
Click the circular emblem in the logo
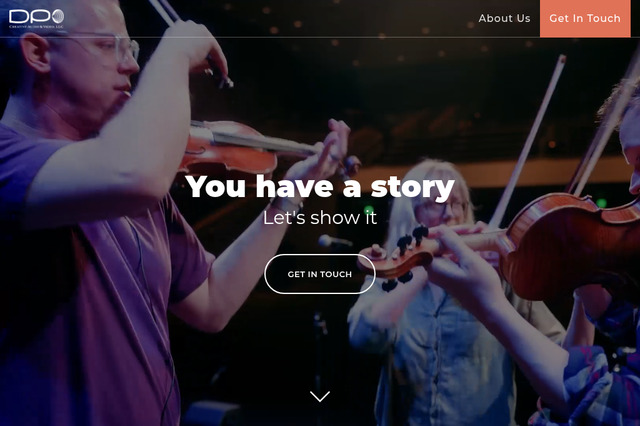pyautogui.click(x=58, y=16)
